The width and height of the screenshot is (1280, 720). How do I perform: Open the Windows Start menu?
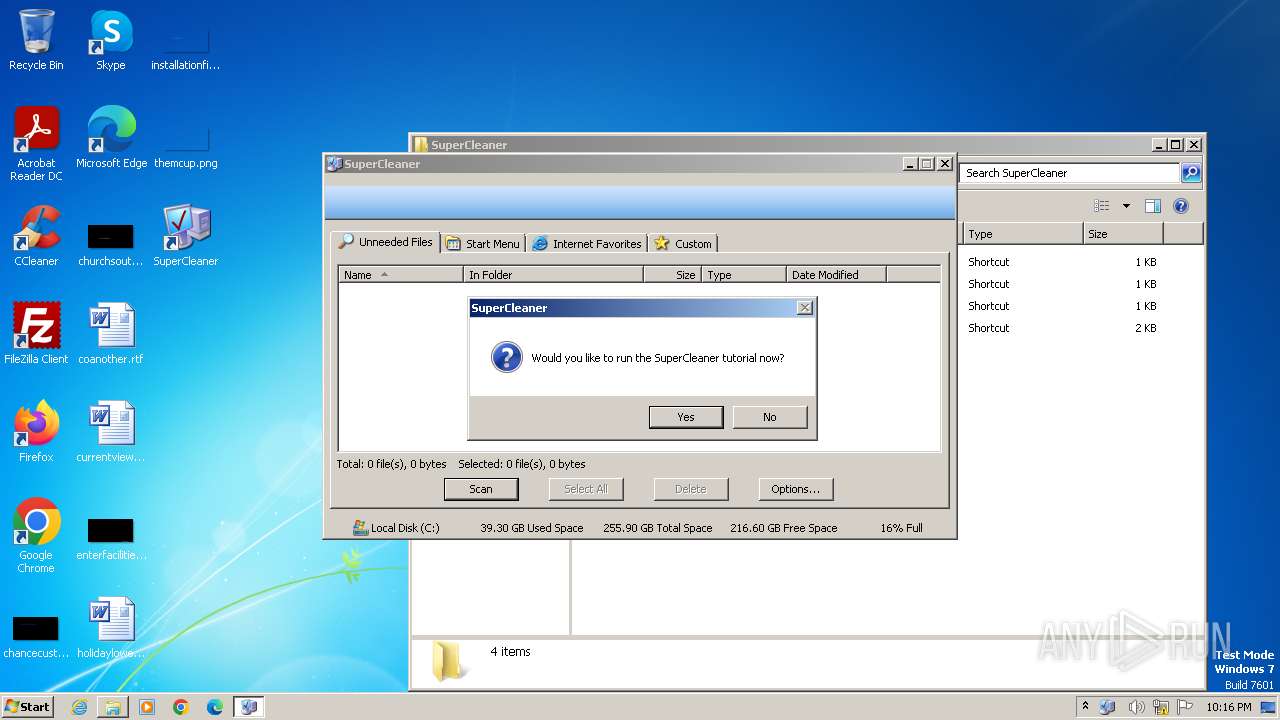(27, 706)
